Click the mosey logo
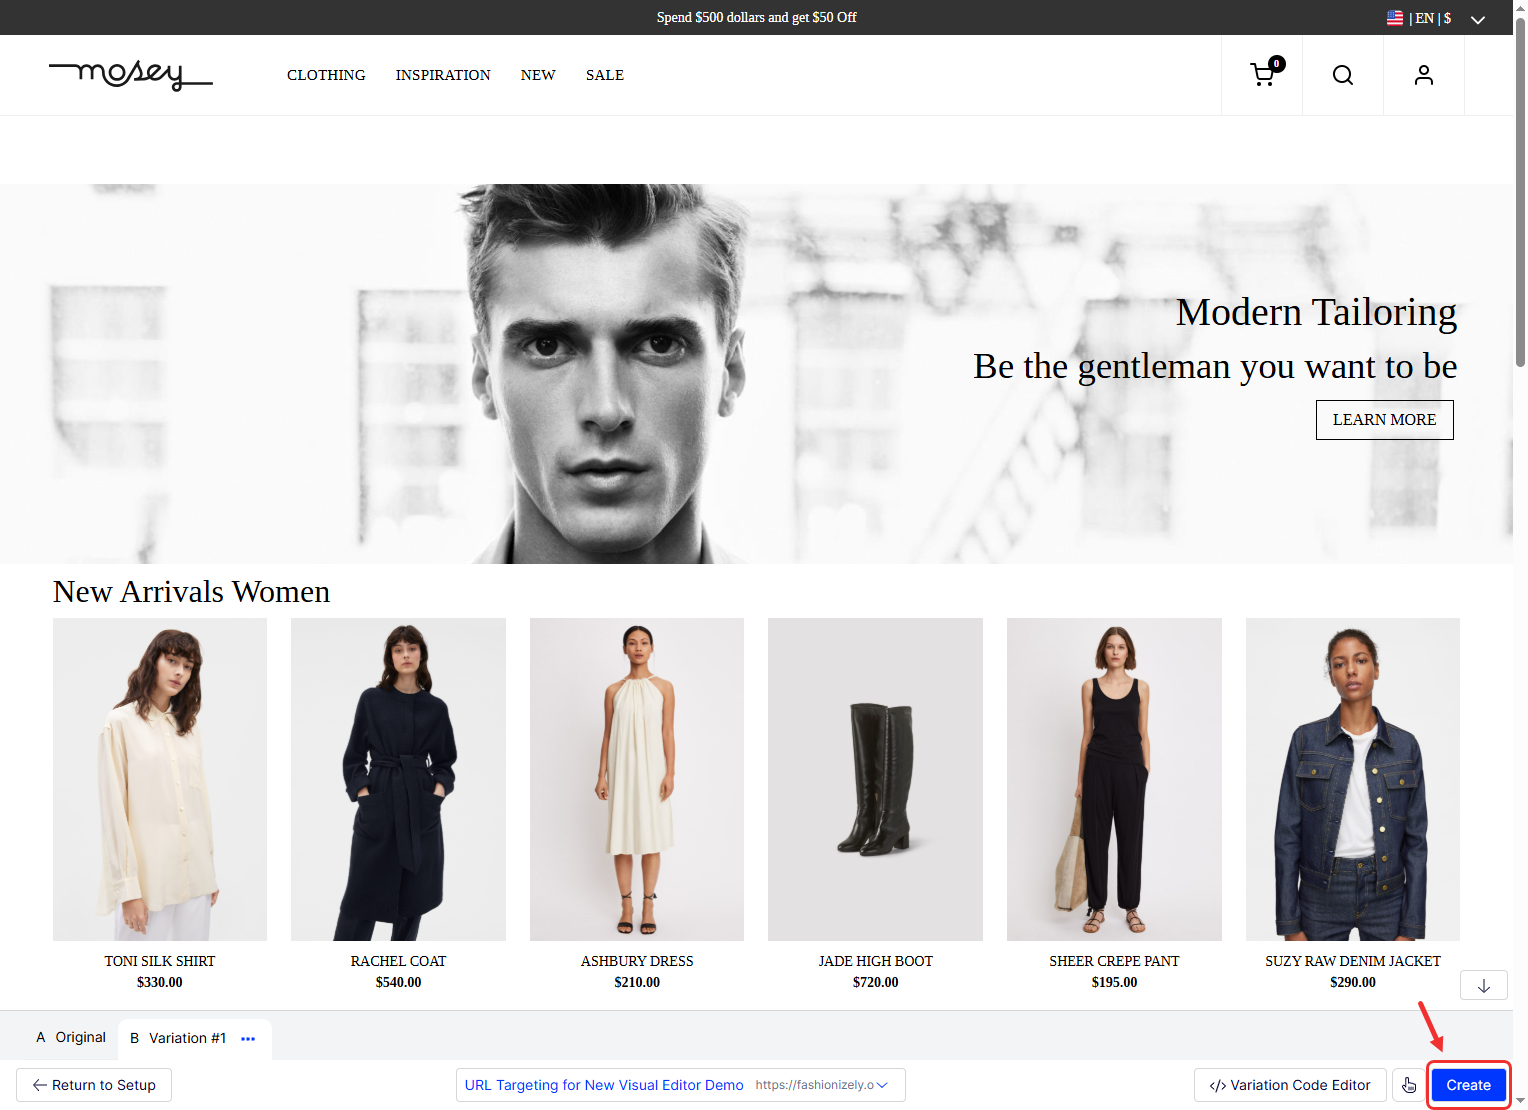1528x1110 pixels. pyautogui.click(x=131, y=74)
